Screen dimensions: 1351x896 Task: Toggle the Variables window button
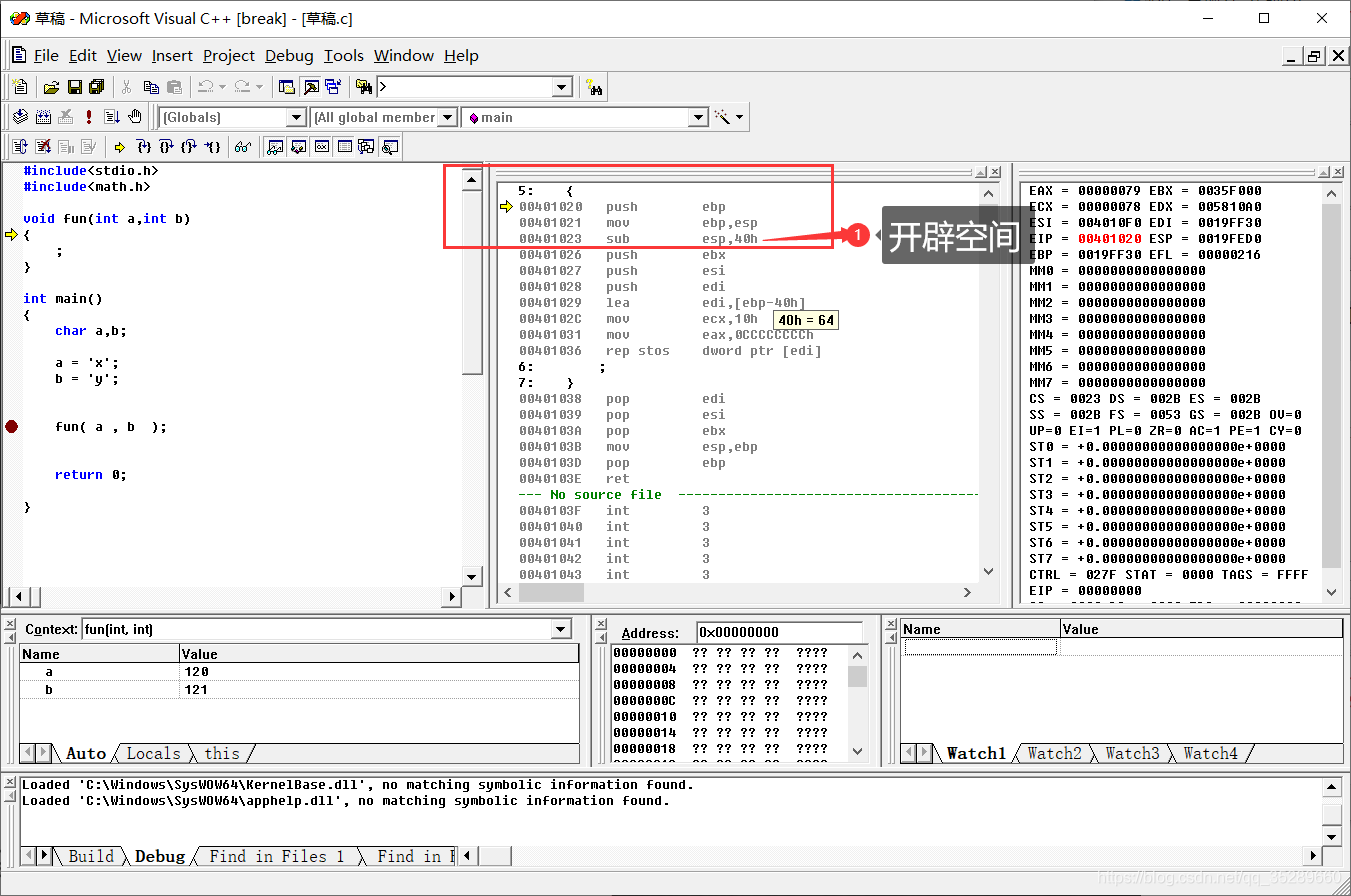pos(298,146)
